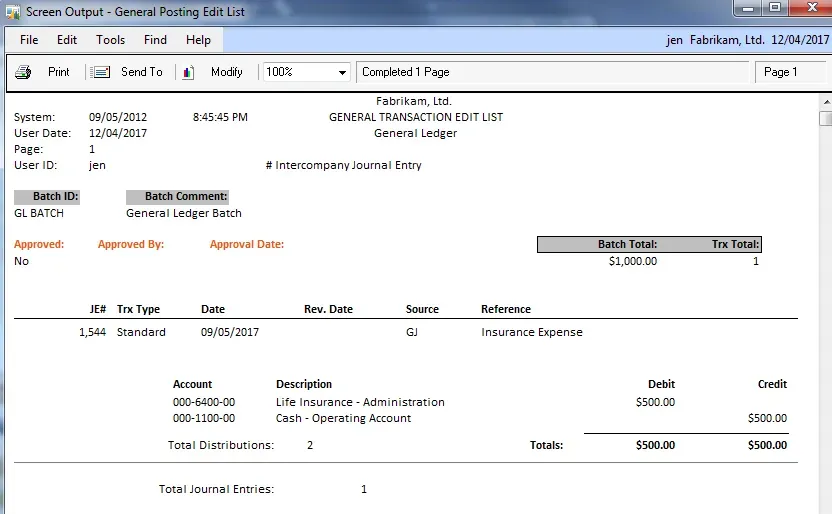
Task: Click inside the 100% zoom field
Action: (x=296, y=73)
